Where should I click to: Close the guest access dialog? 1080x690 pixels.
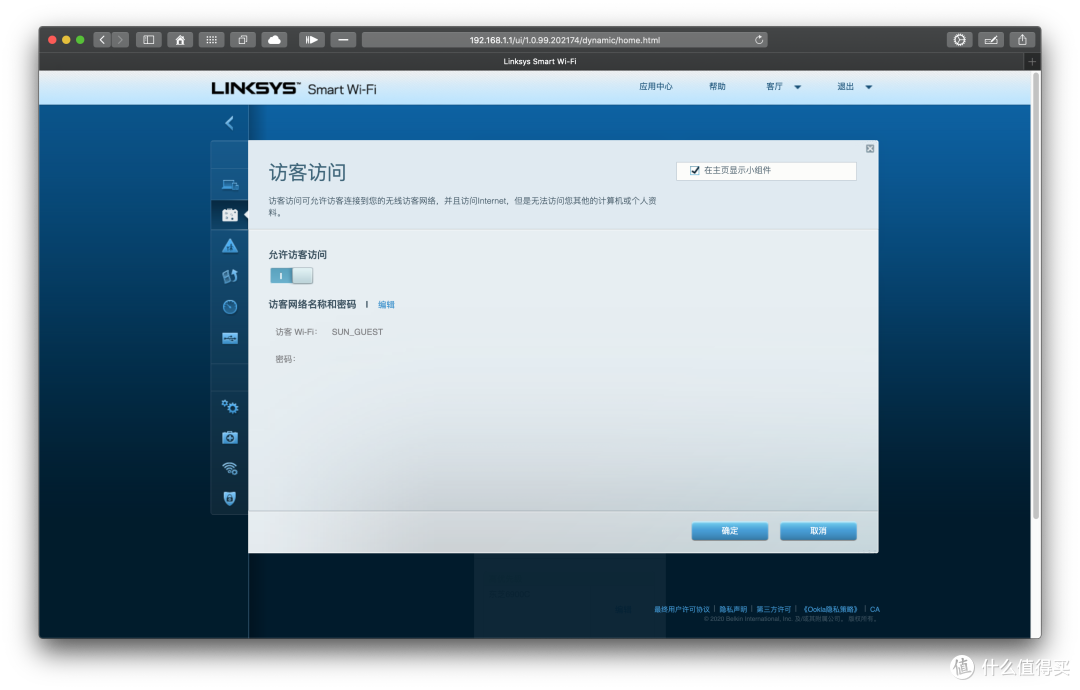point(870,149)
